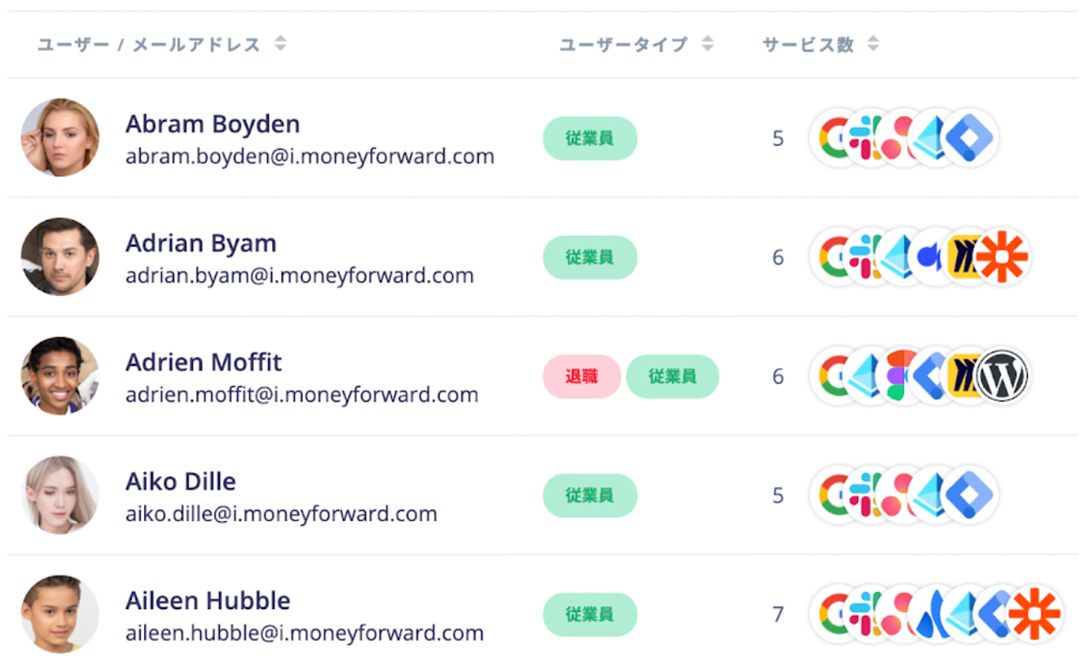Click the Zapier icon in Aileen Hubble's row
This screenshot has height=671, width=1080.
(x=1035, y=615)
